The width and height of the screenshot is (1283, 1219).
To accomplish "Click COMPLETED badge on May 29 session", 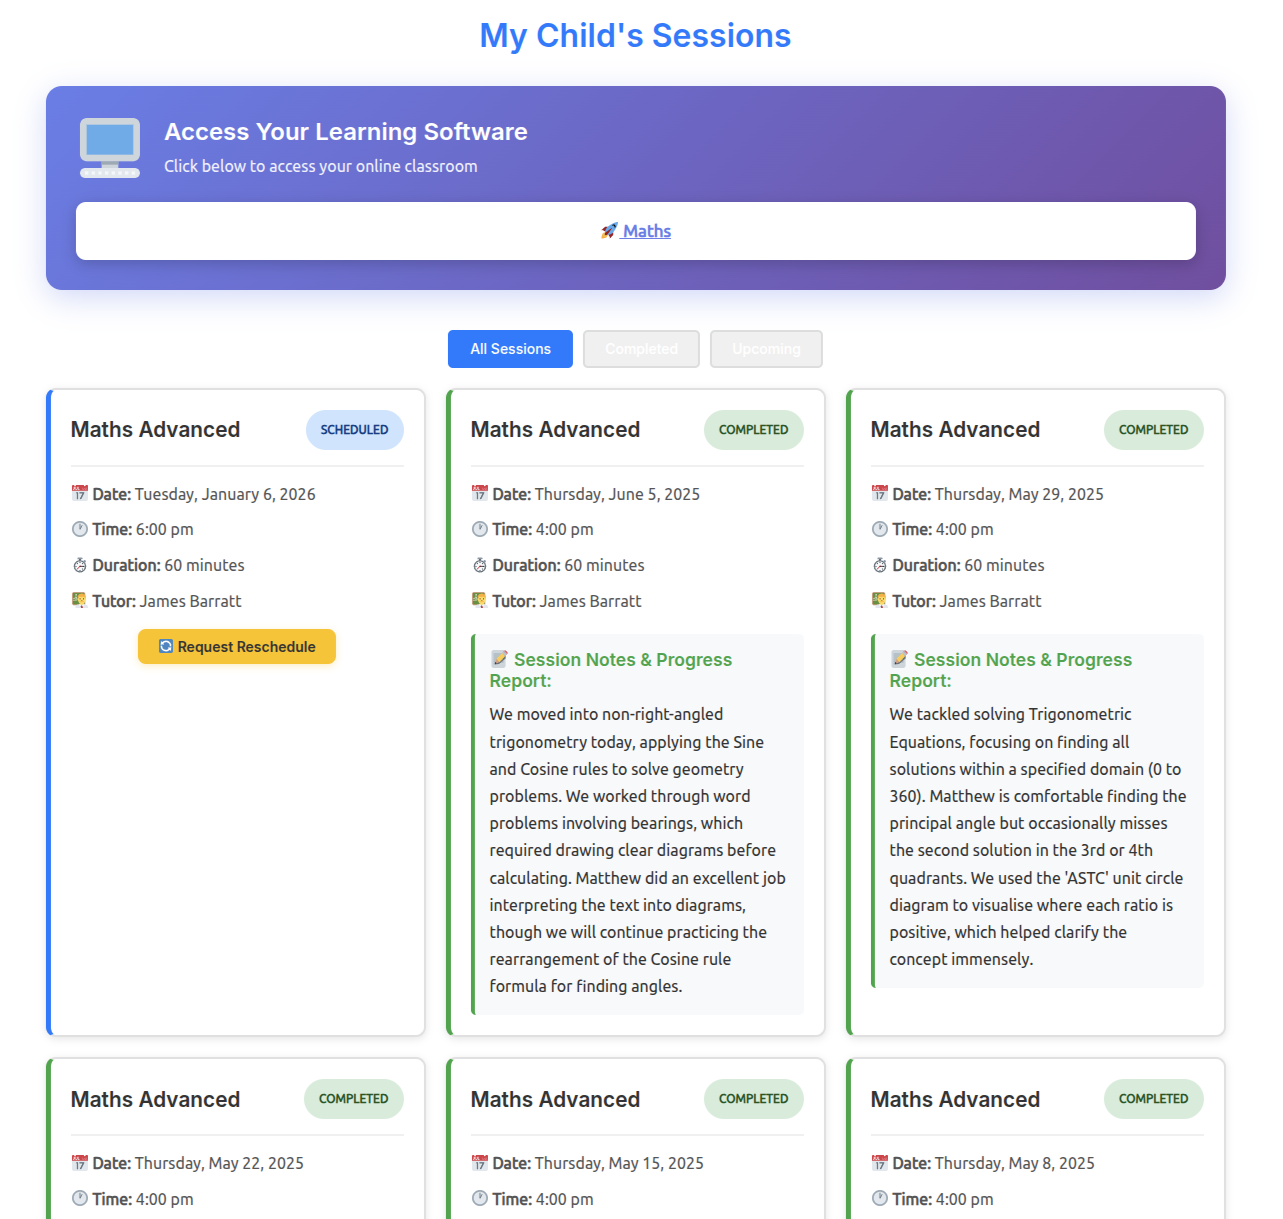I will pyautogui.click(x=1153, y=430).
